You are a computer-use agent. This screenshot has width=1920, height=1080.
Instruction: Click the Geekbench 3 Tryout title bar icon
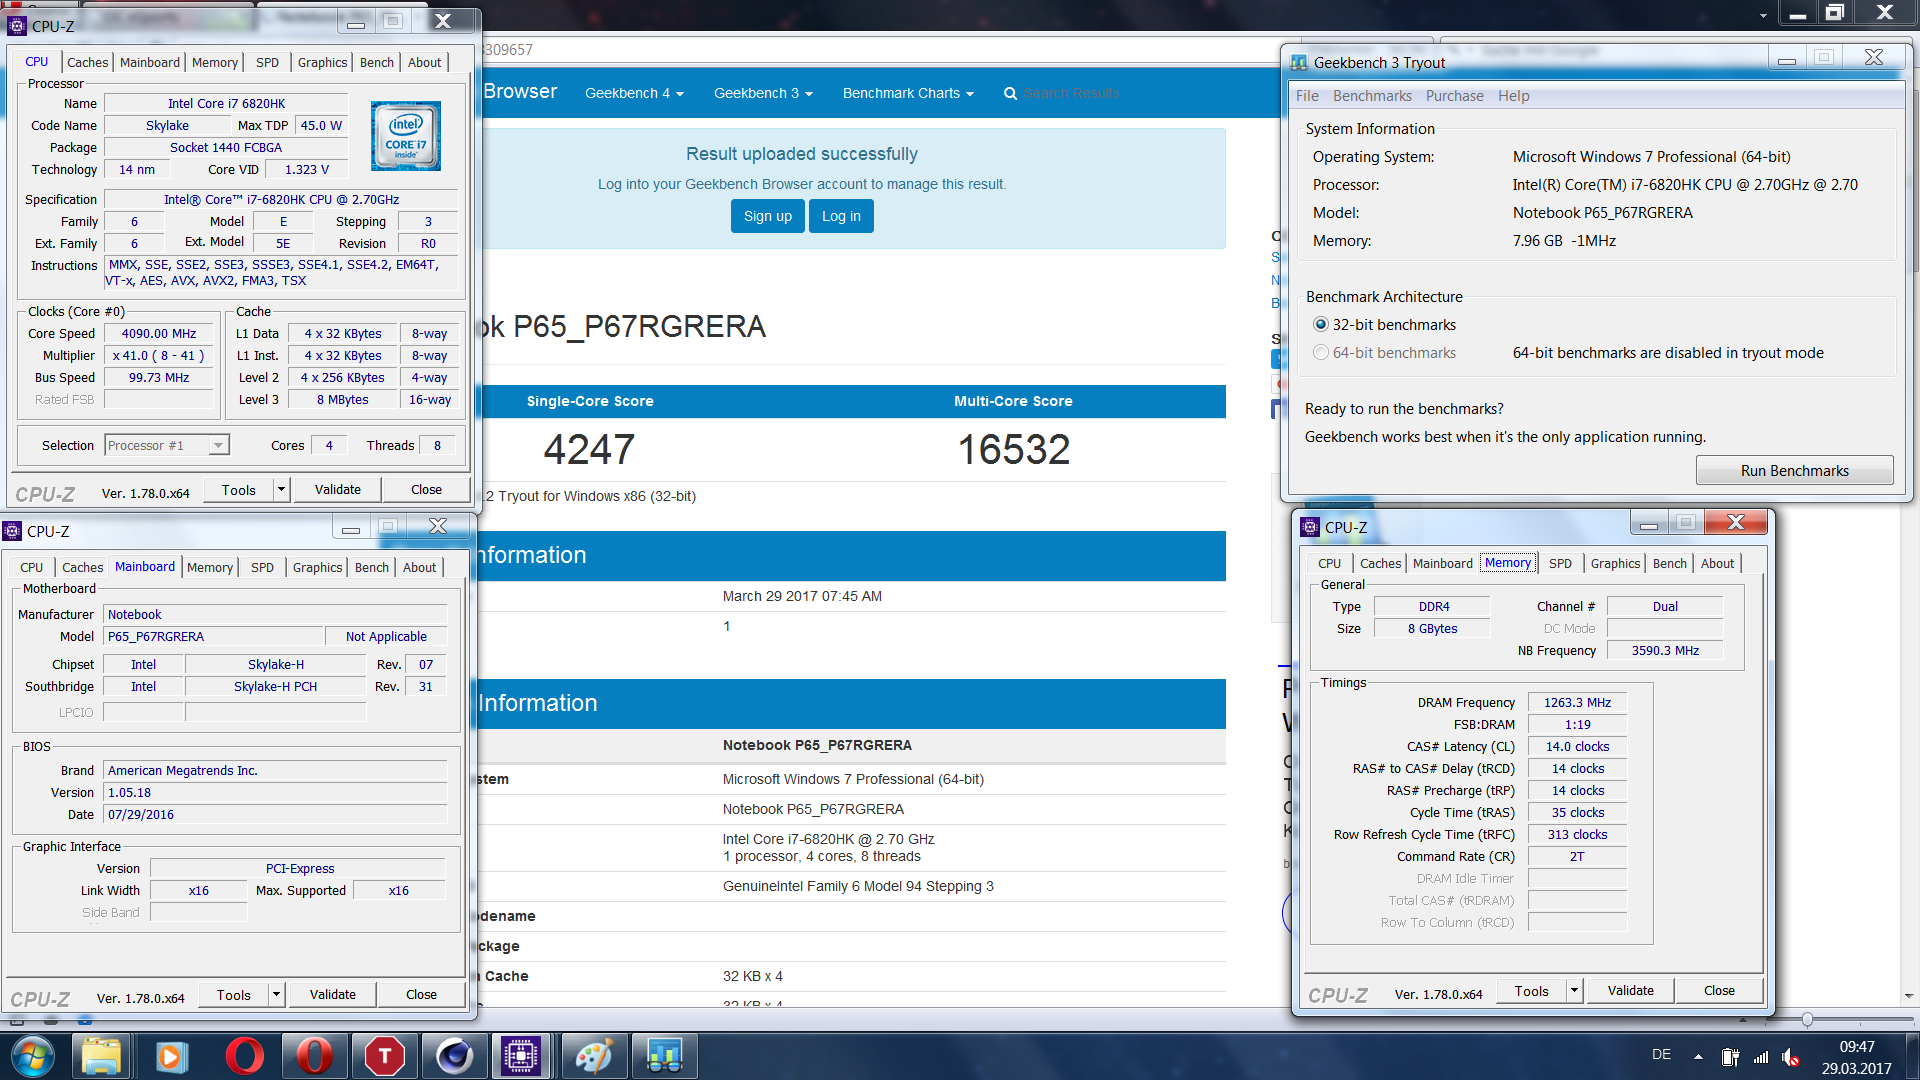1299,62
